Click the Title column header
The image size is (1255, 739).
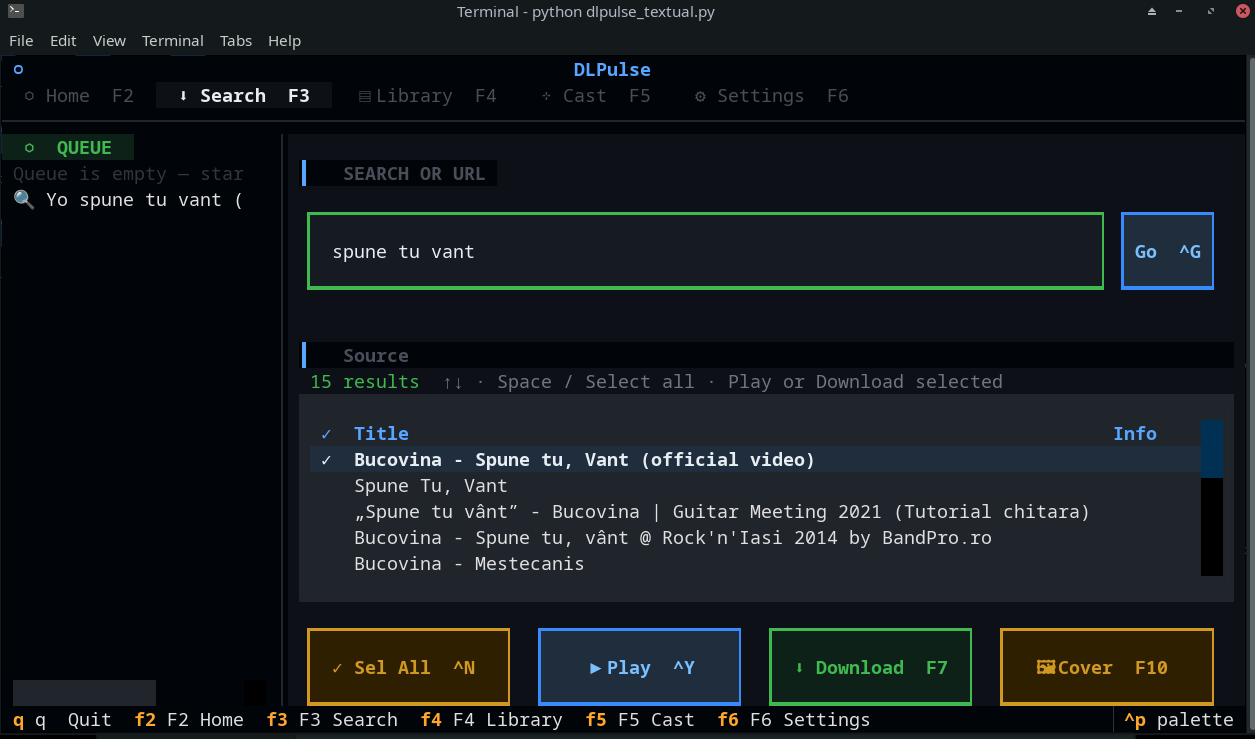(381, 434)
